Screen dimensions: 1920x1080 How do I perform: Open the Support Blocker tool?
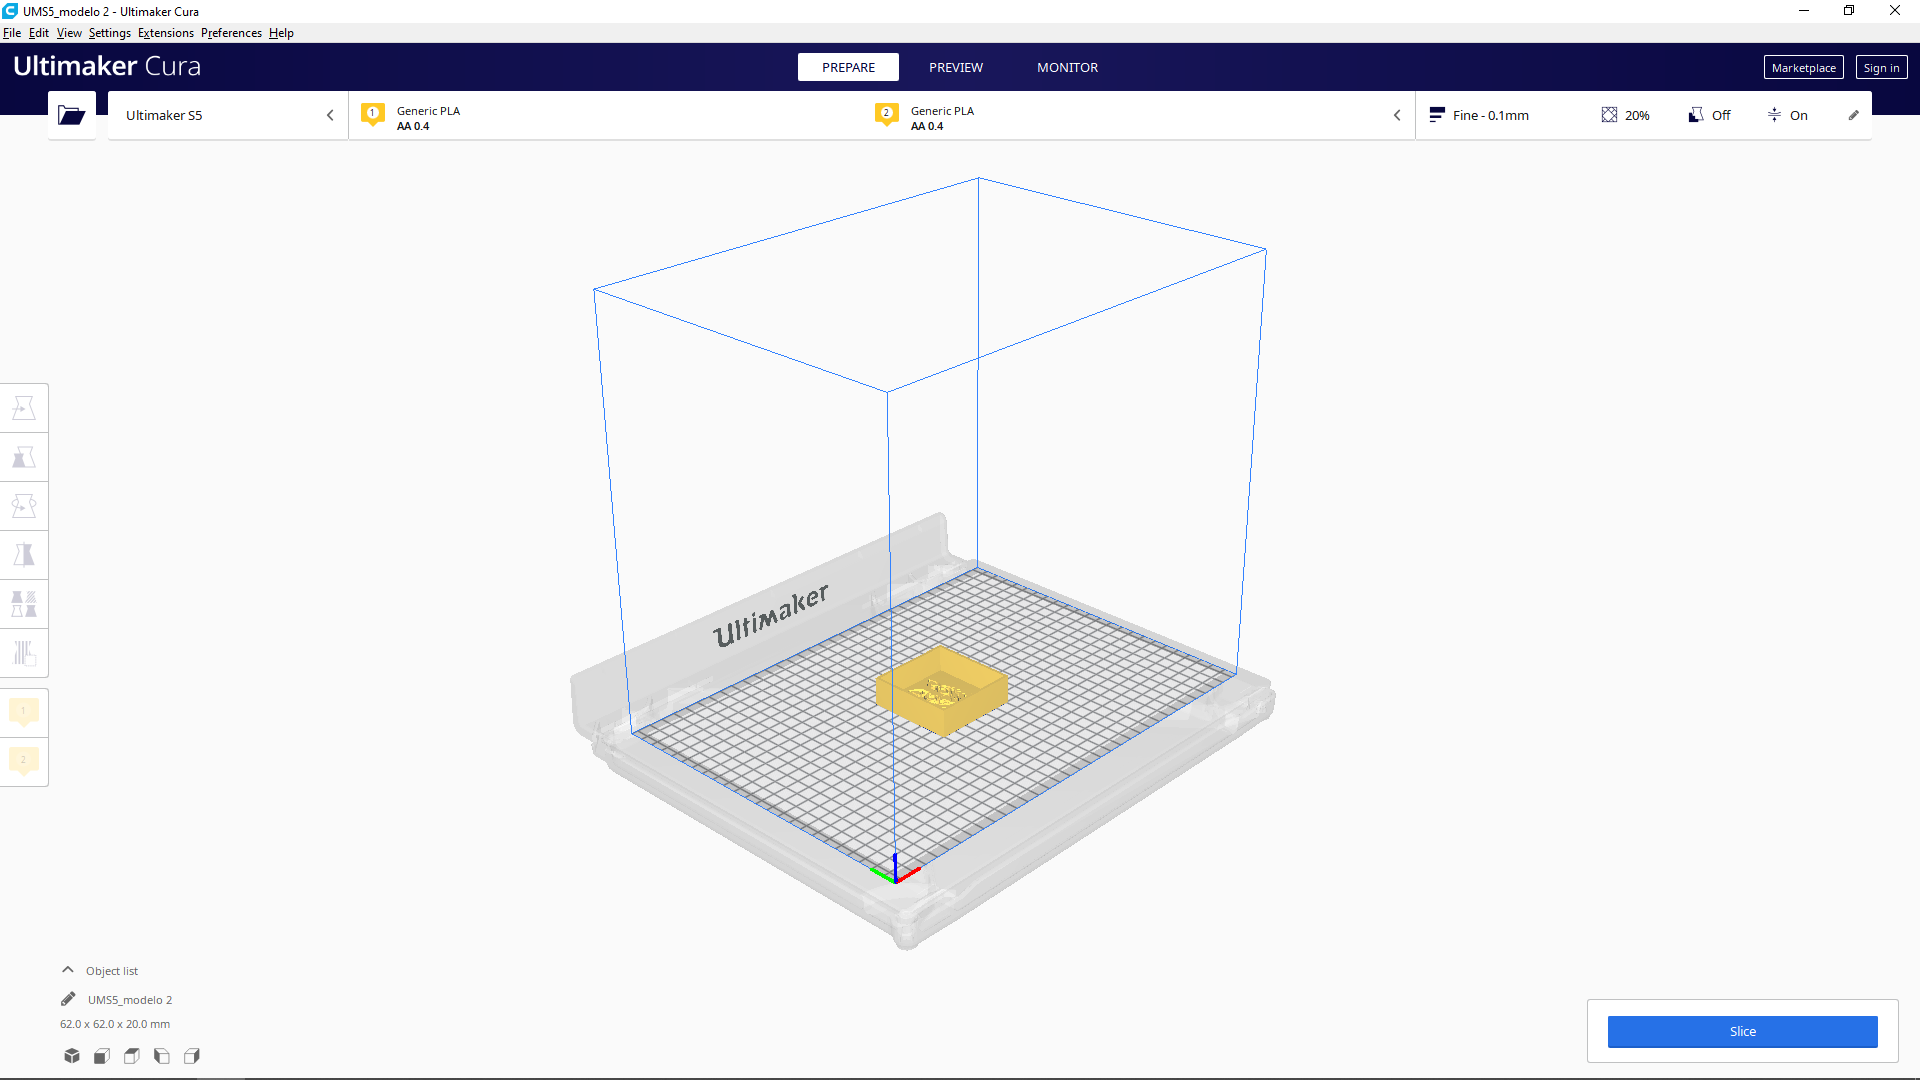pyautogui.click(x=24, y=653)
